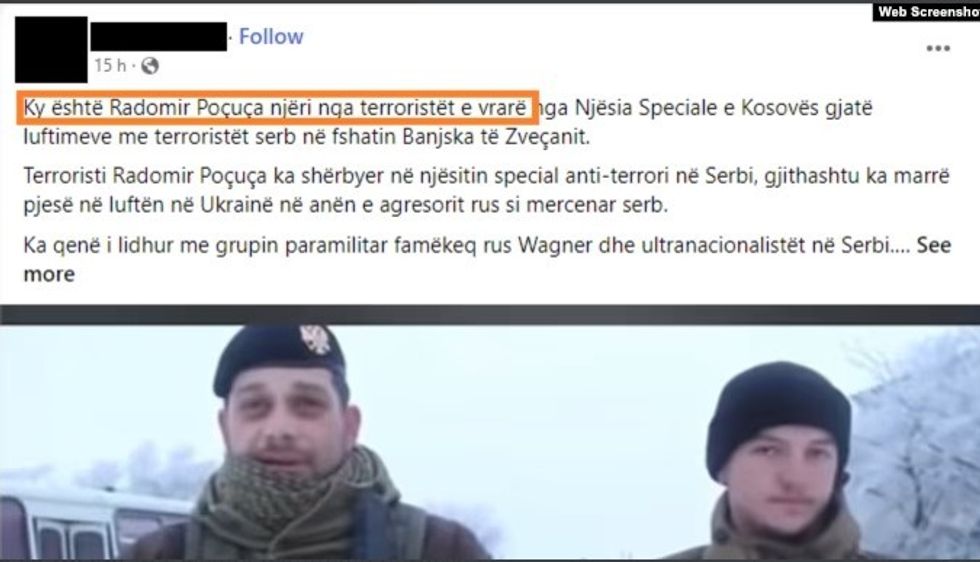This screenshot has width=980, height=562.
Task: Click the paragraph starting Ka qenë i lidhur
Action: point(487,259)
